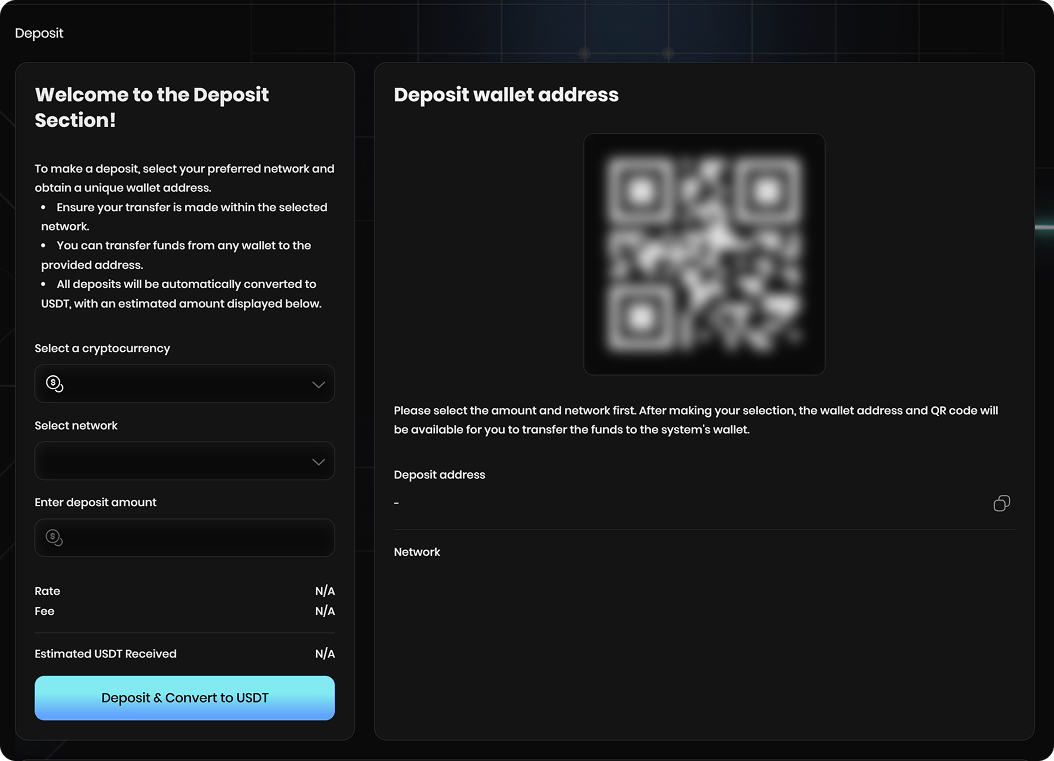Copy the deposit address using copy icon

click(x=1002, y=504)
